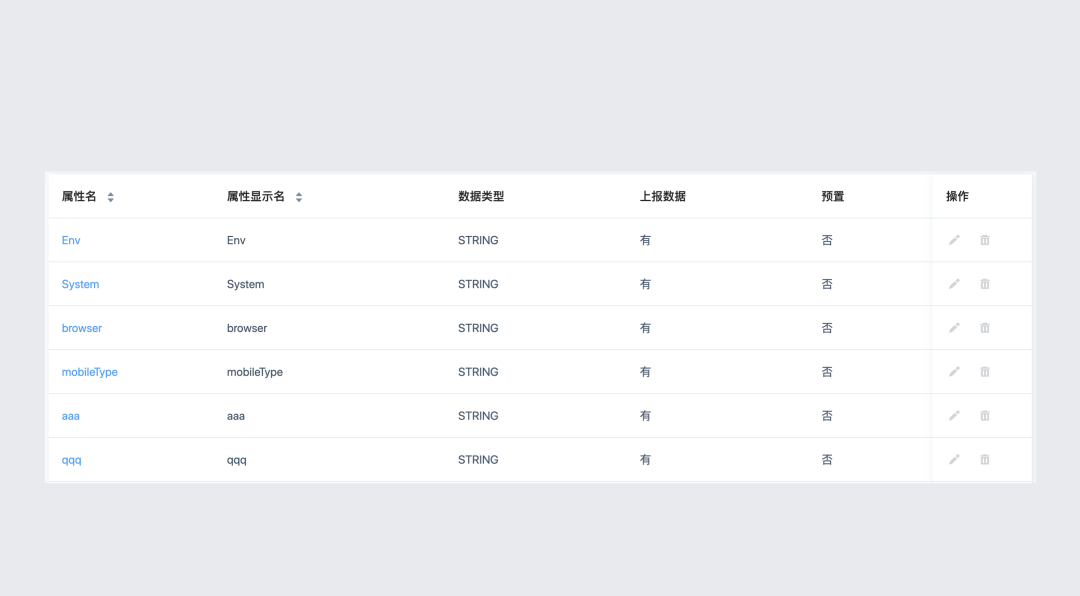
Task: Click STRING type in System row
Action: click(x=478, y=284)
